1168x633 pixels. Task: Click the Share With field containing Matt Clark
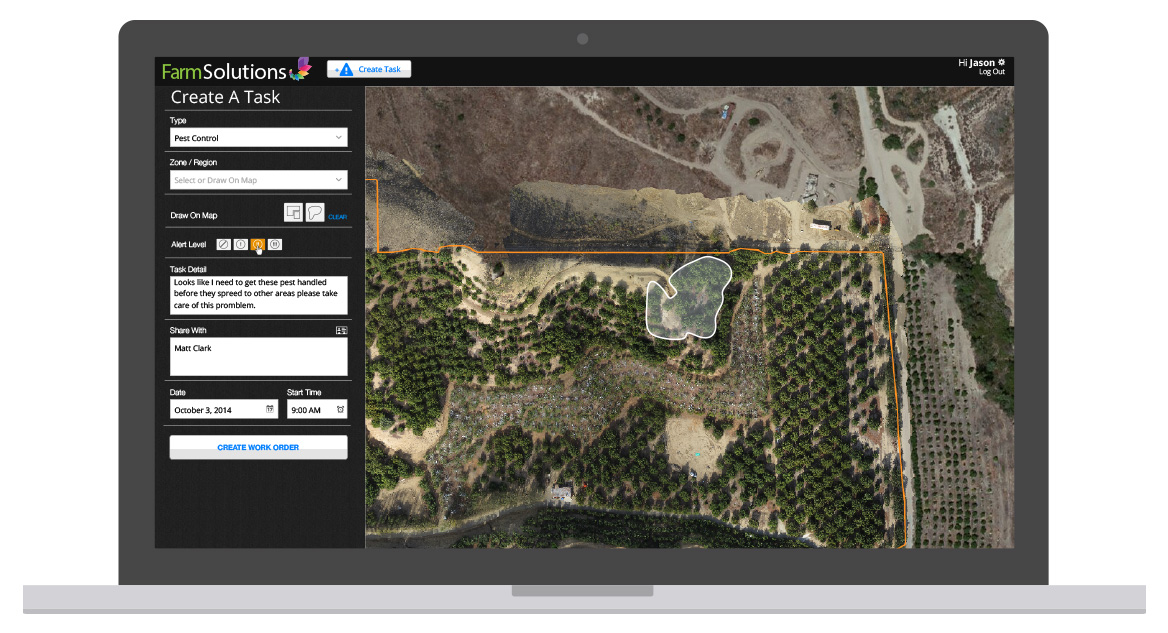258,357
